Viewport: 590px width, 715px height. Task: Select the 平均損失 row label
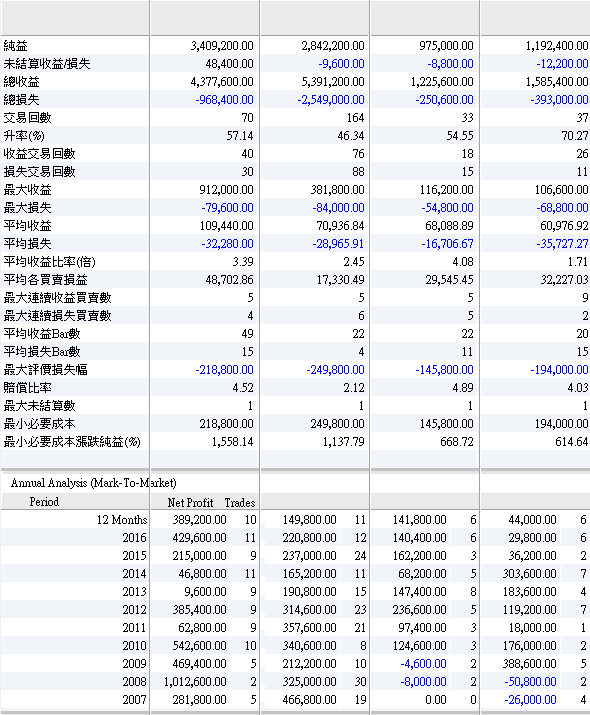27,244
